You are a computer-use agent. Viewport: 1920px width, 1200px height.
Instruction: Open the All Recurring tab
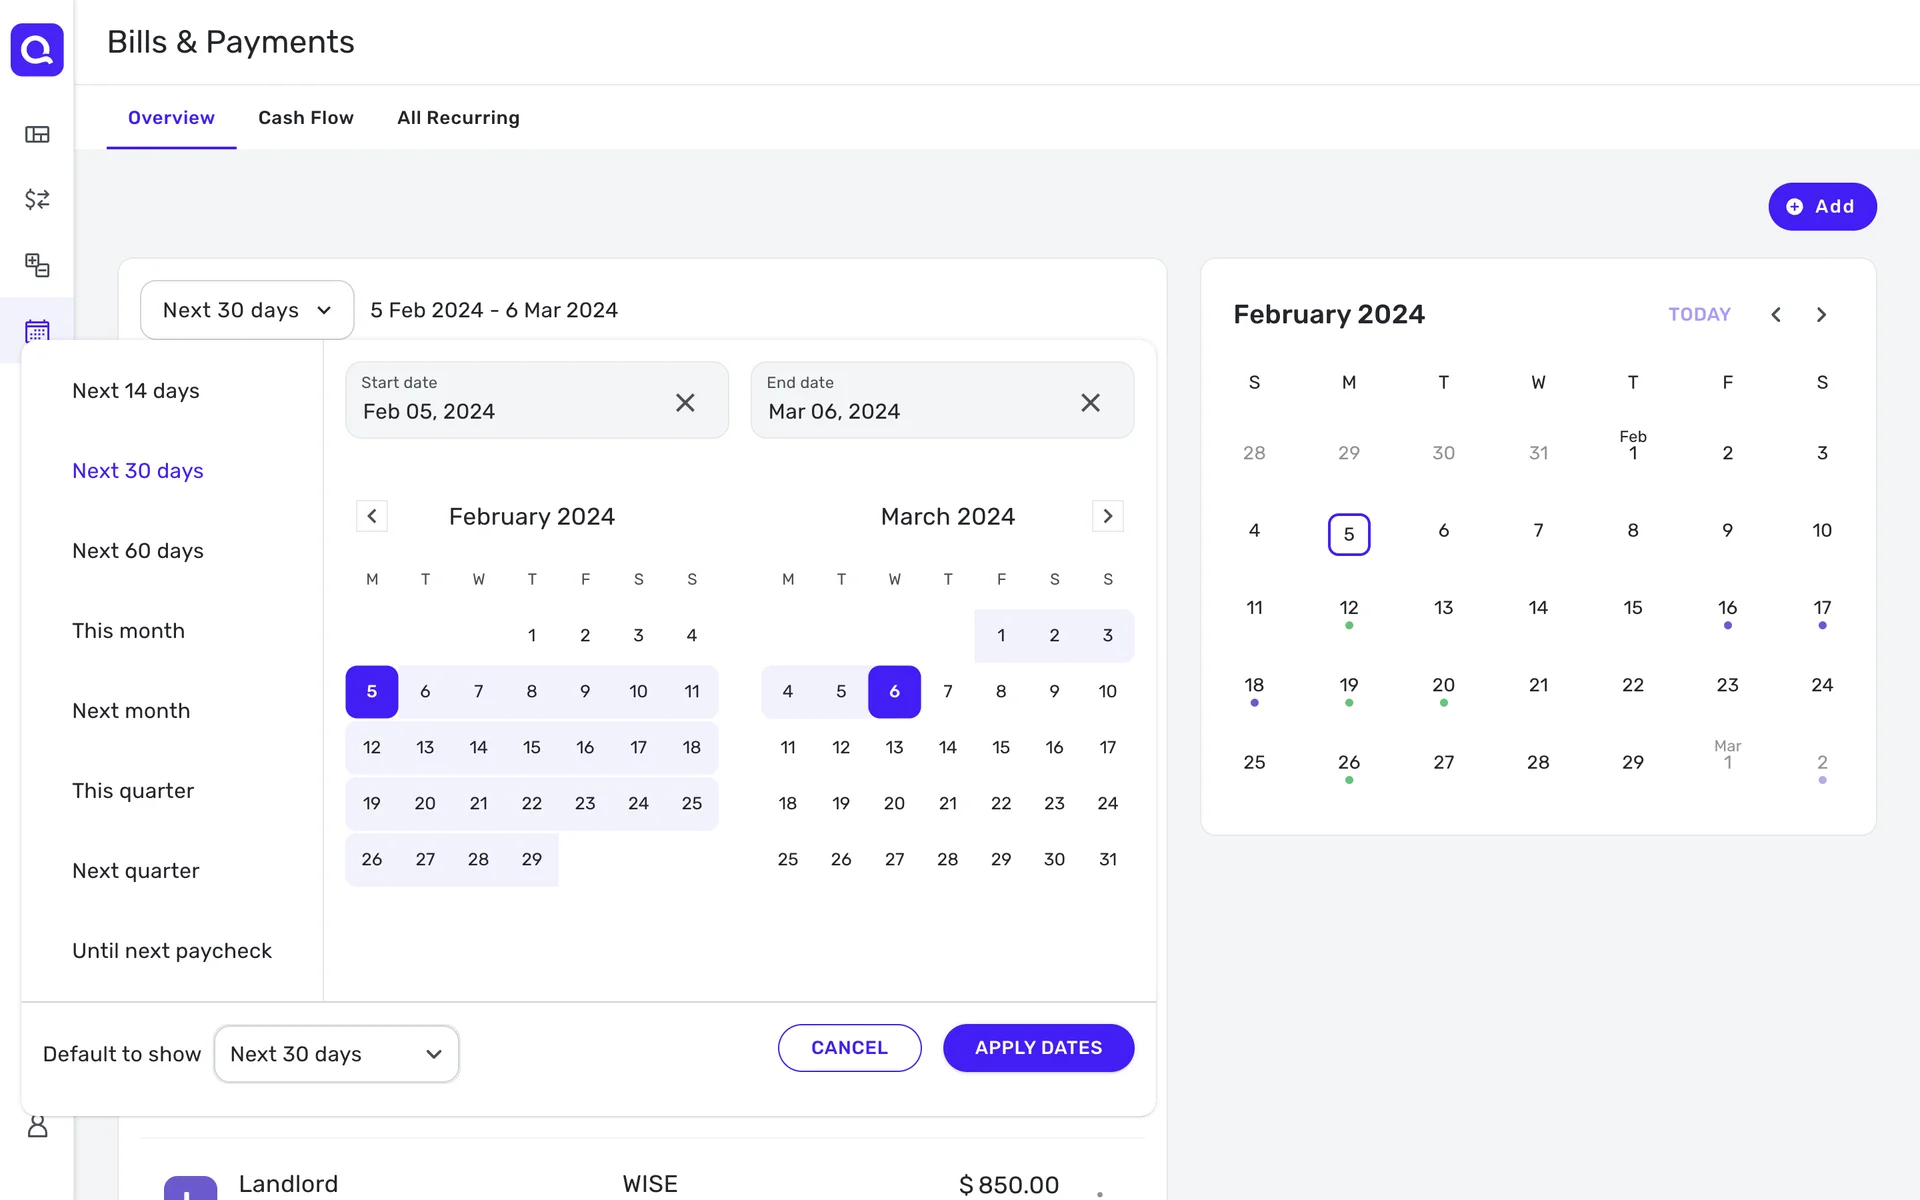tap(458, 118)
